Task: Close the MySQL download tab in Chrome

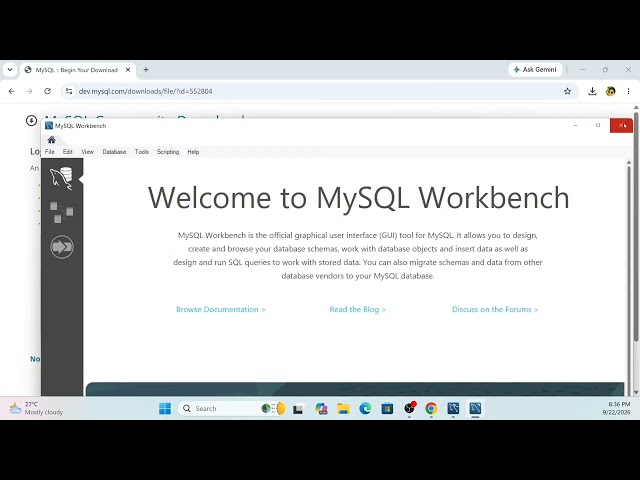Action: pyautogui.click(x=128, y=70)
